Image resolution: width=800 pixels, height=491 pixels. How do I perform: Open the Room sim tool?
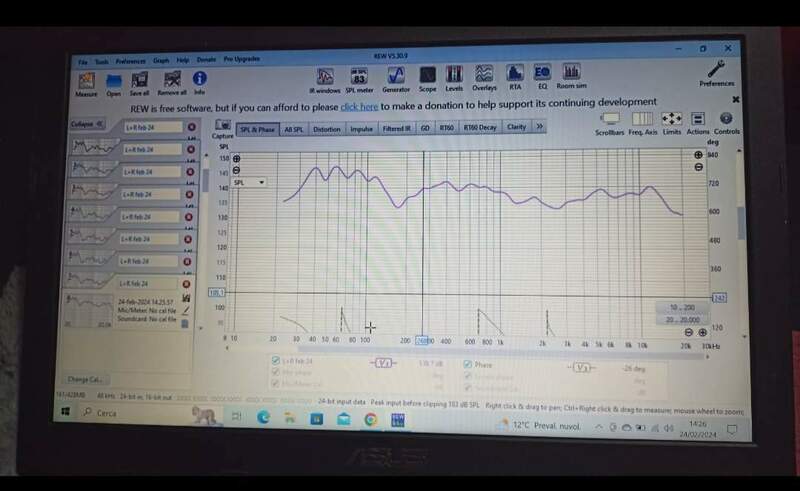(x=571, y=75)
